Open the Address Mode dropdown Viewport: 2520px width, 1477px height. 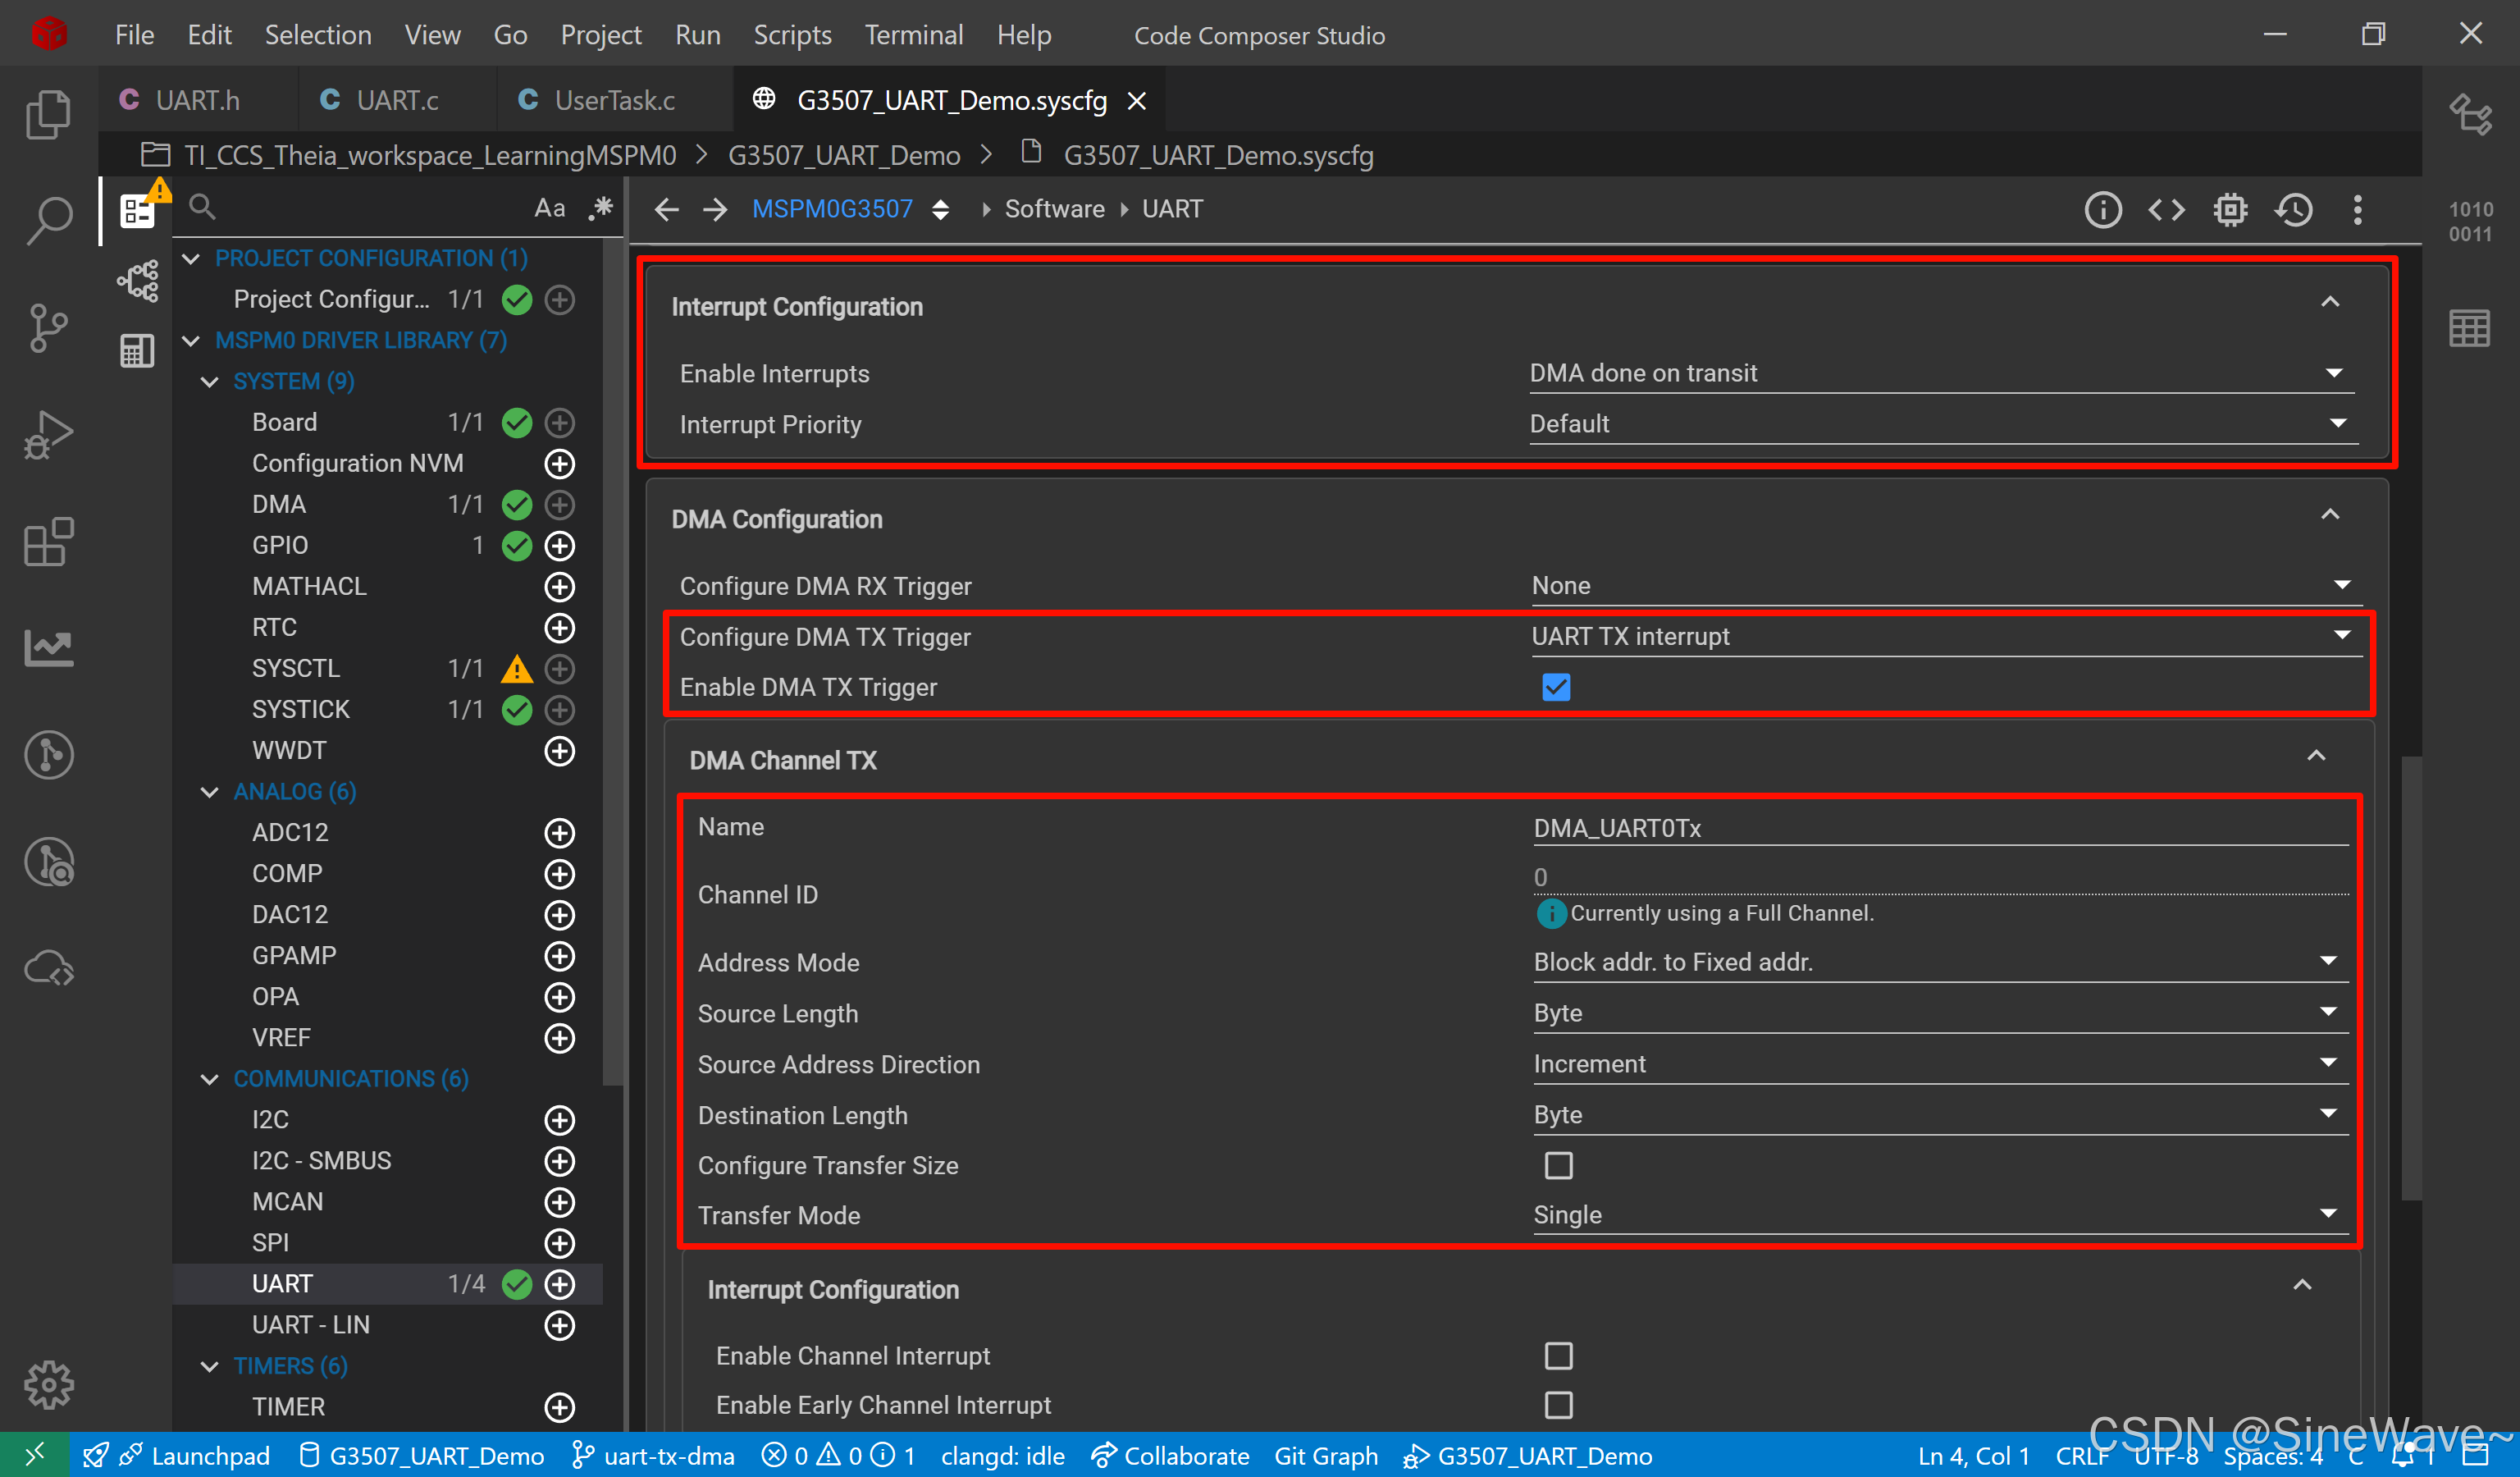point(1940,962)
